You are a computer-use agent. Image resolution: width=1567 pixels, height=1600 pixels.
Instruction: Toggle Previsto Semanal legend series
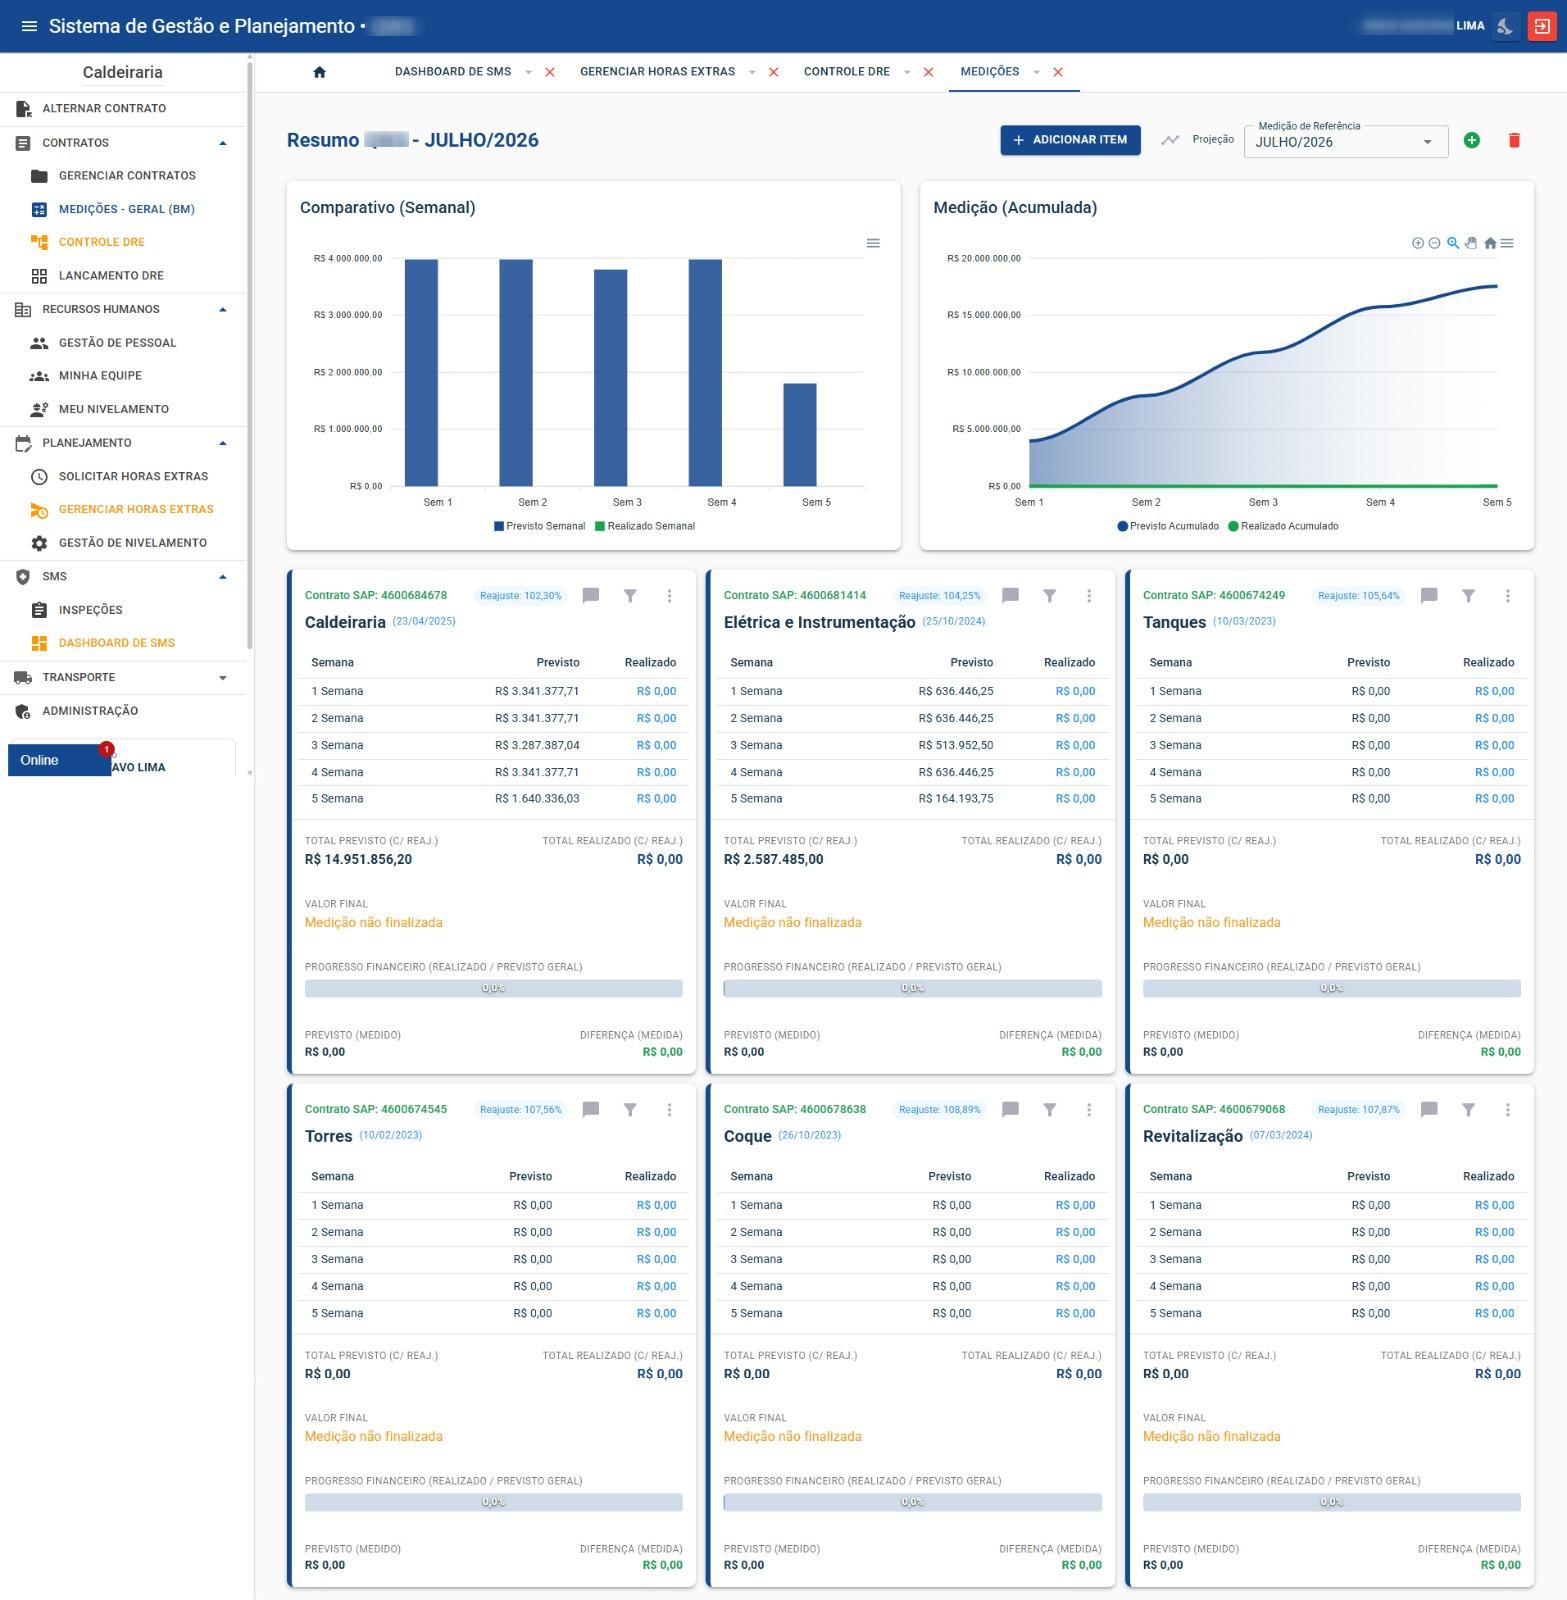pyautogui.click(x=540, y=526)
